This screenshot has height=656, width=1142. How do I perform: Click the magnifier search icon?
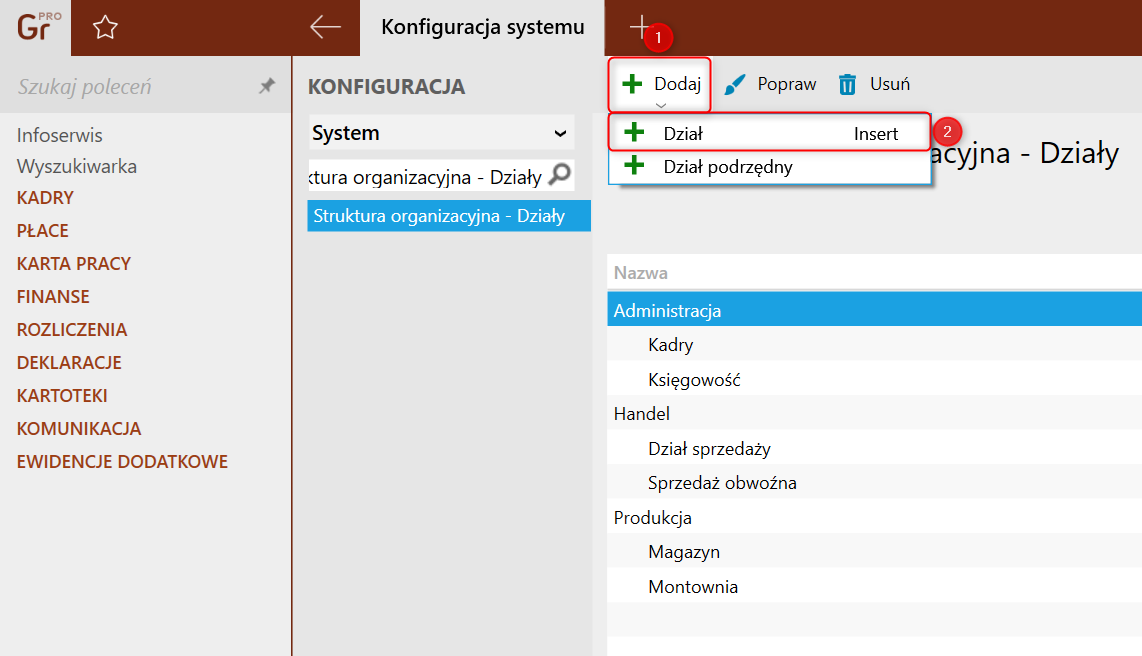(x=560, y=175)
